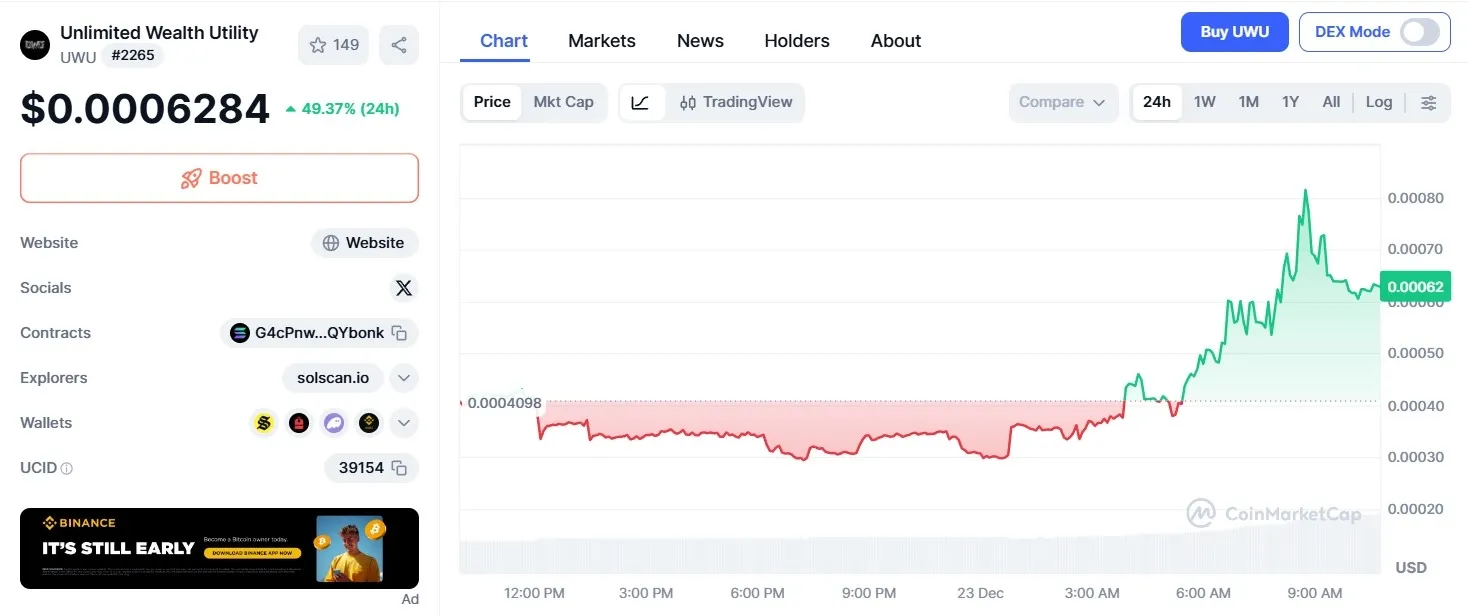The image size is (1468, 616).
Task: Open the Website link for UWU
Action: [x=364, y=242]
